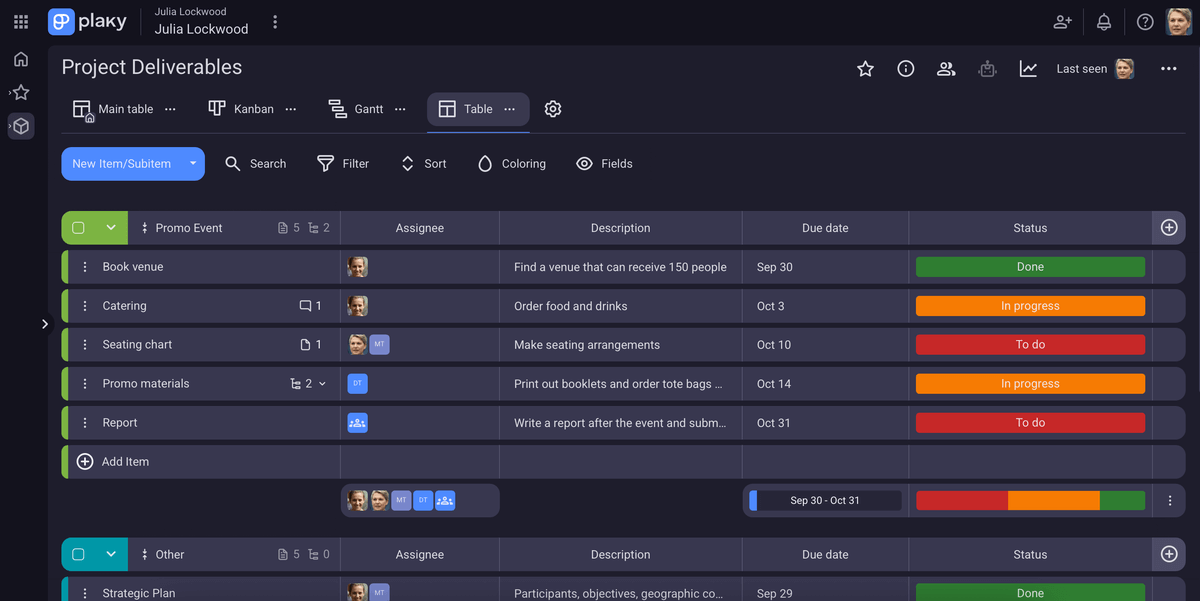
Task: Open the Filter options
Action: tap(343, 163)
